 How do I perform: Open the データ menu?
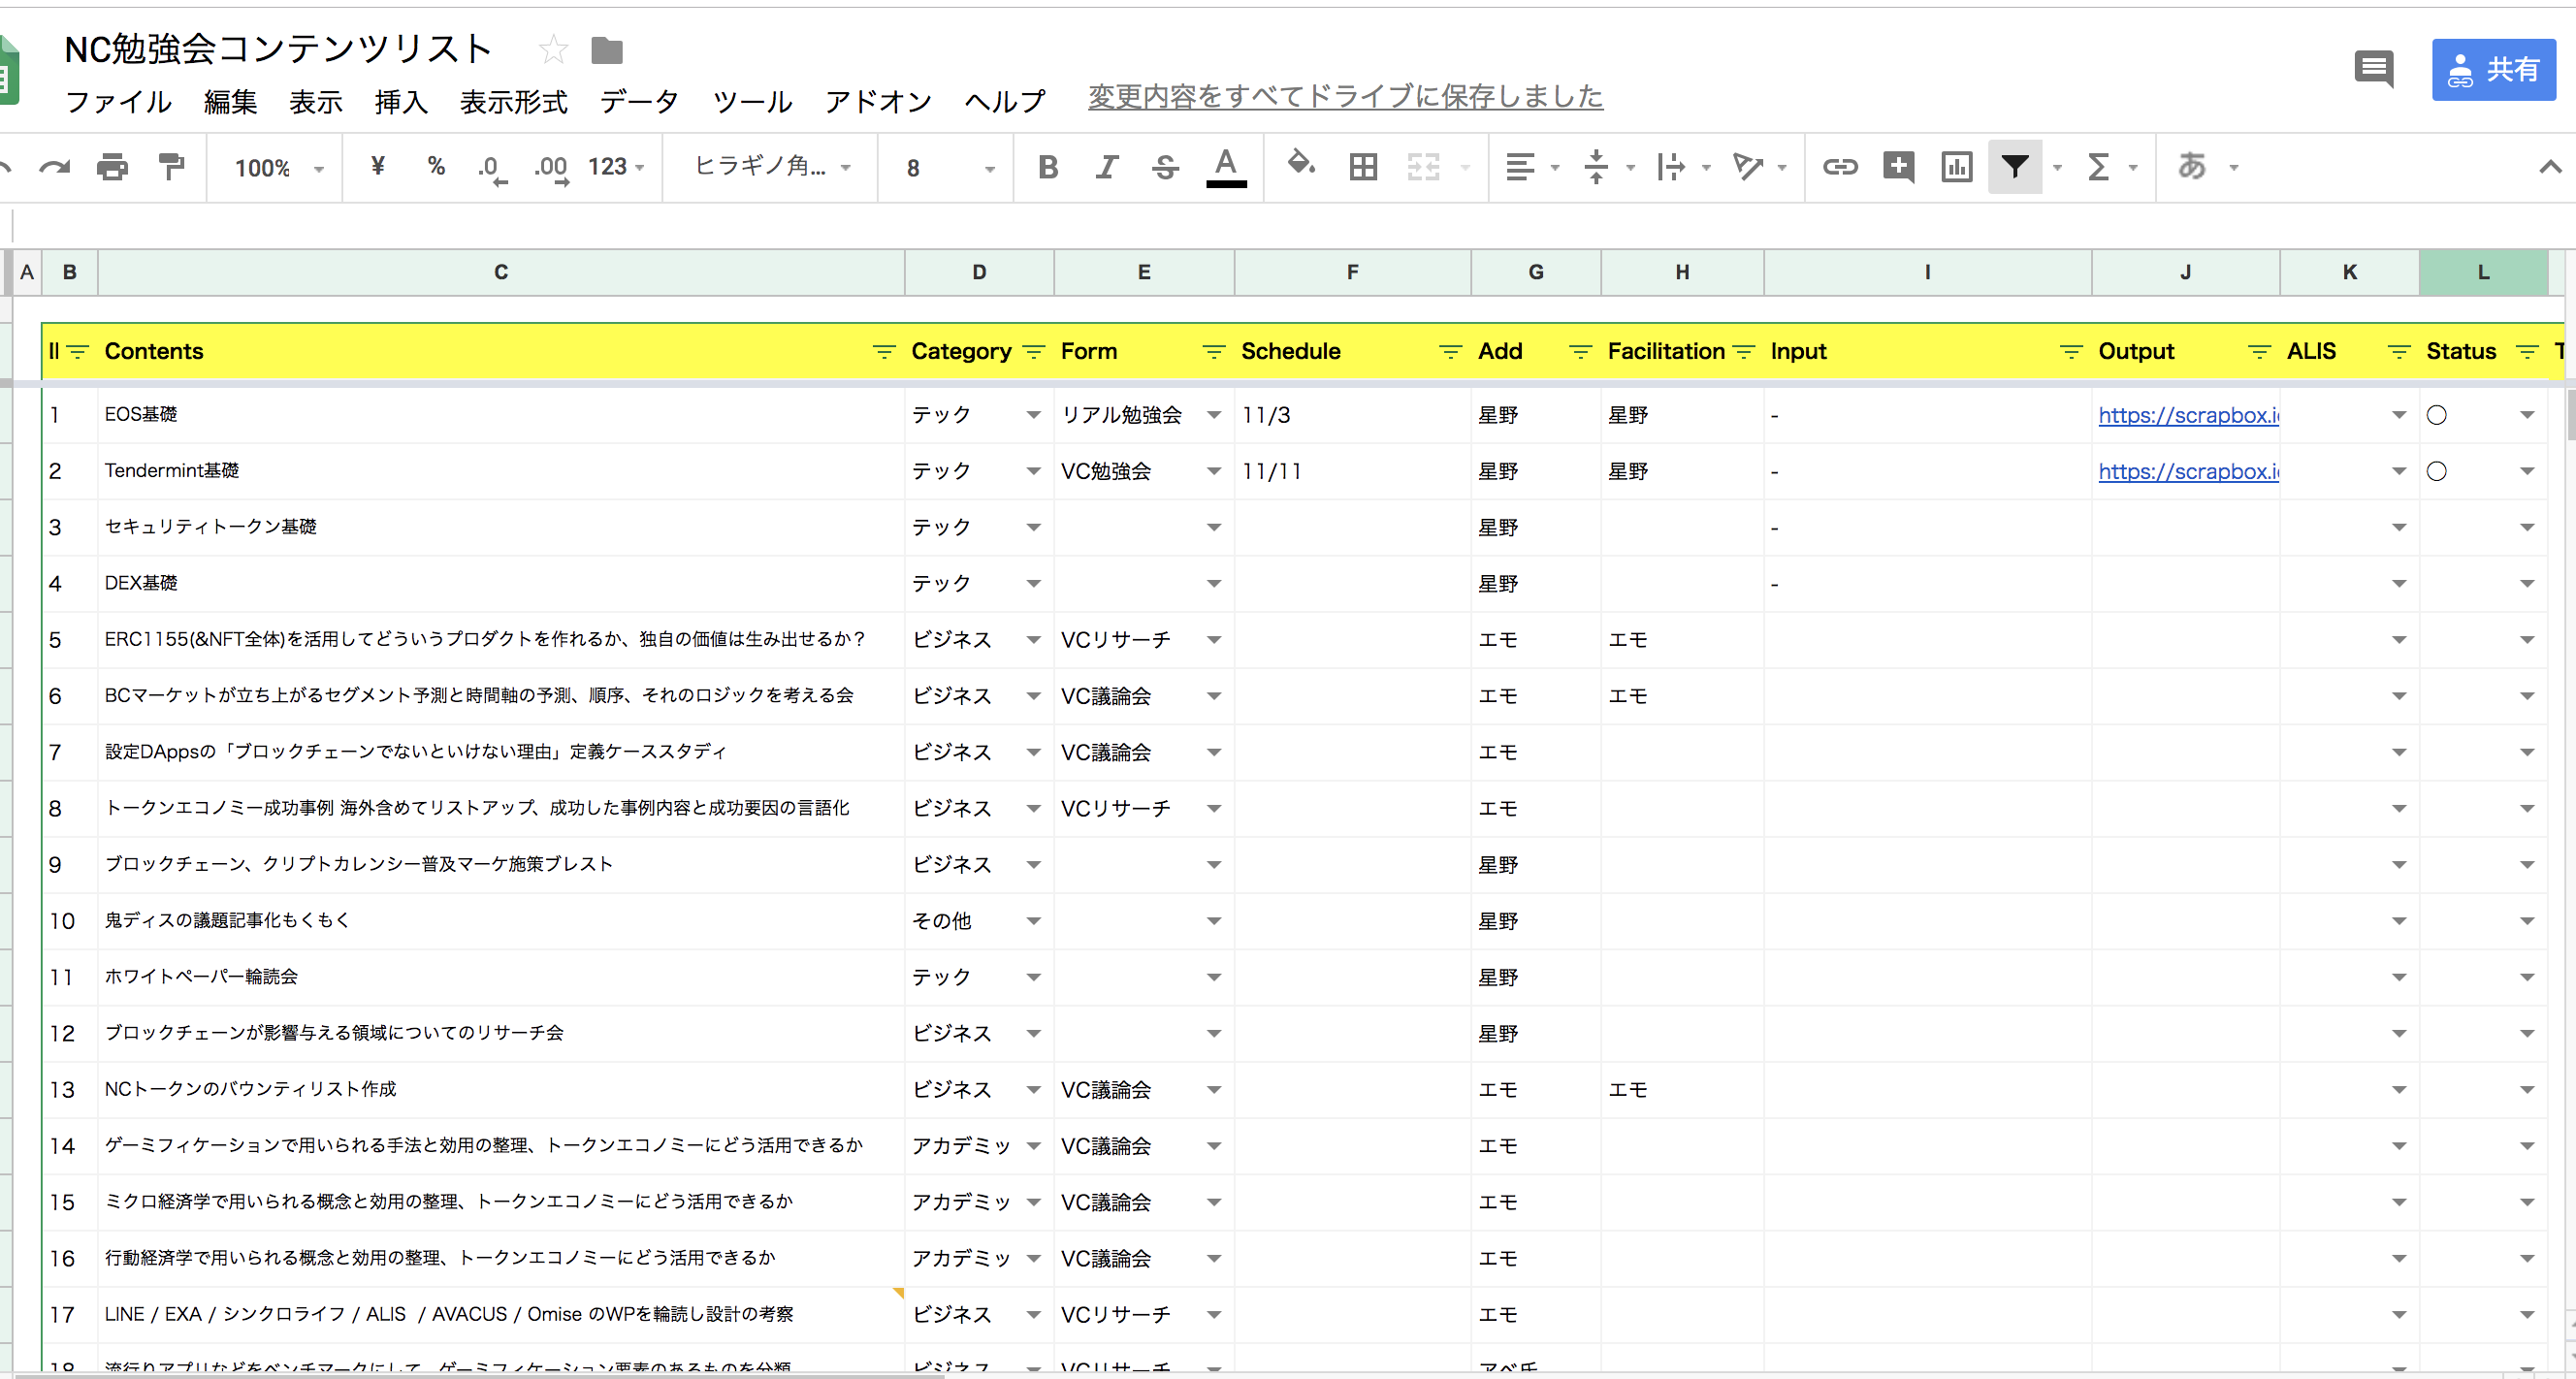click(639, 101)
